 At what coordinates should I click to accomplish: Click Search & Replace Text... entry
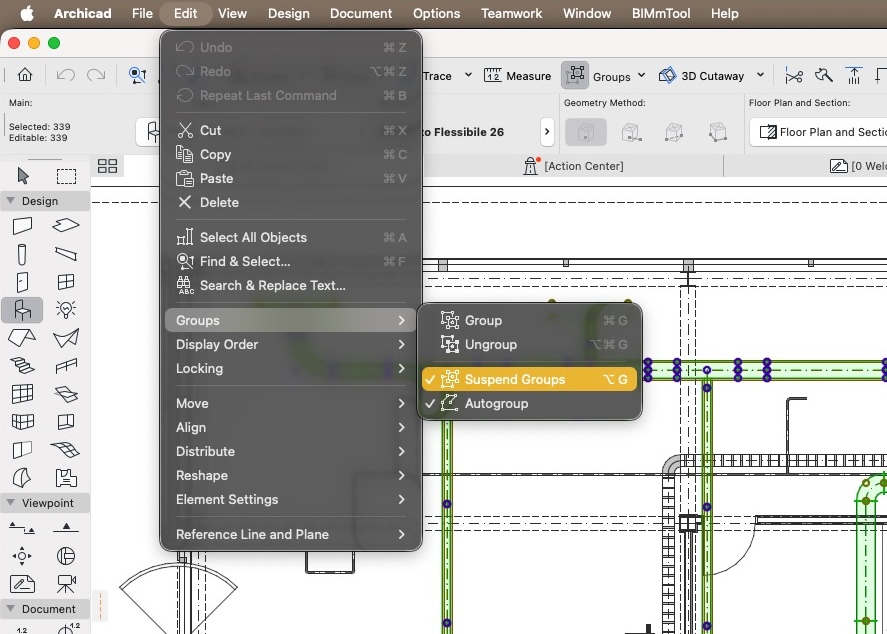pos(291,286)
